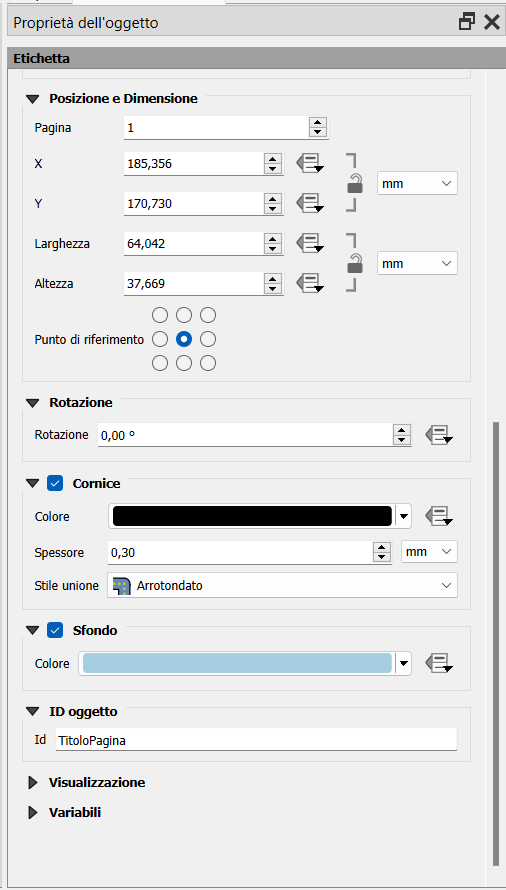Screen dimensions: 506x890
Task: Open the Sfondo colour dropdown arrow
Action: coord(404,663)
